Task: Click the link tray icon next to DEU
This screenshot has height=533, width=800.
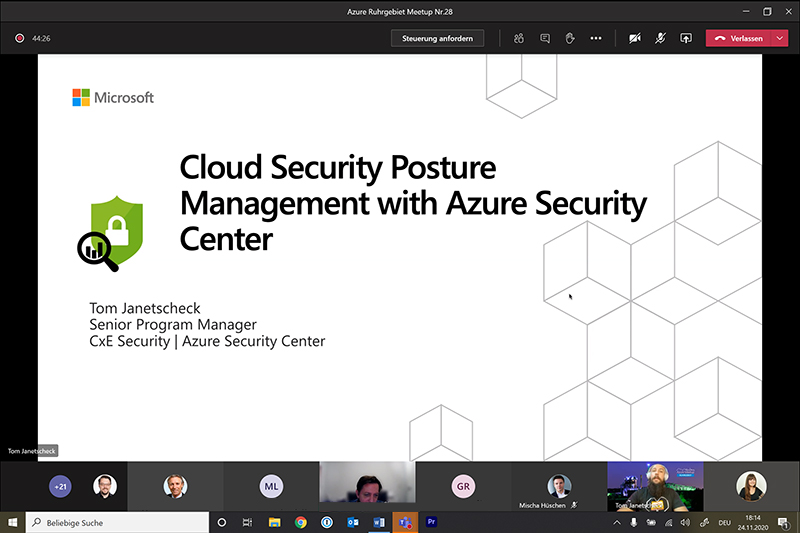Action: [x=705, y=522]
